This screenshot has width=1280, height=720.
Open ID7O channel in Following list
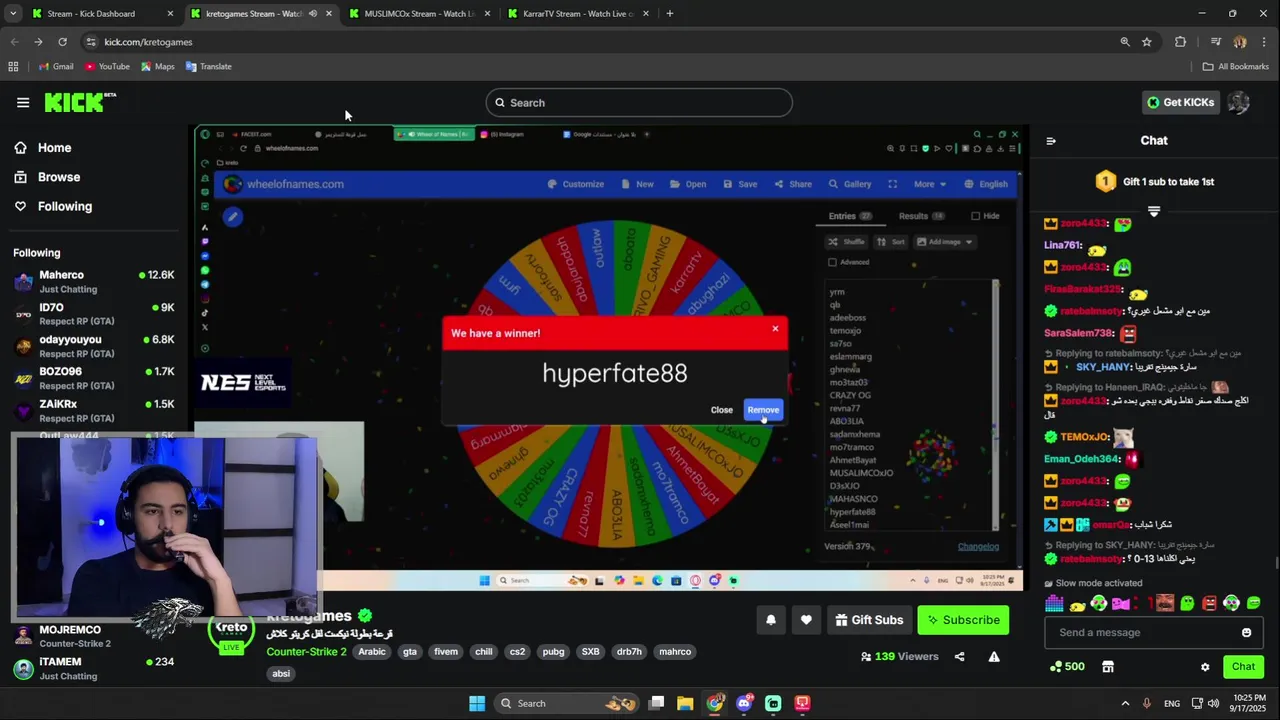pos(94,314)
